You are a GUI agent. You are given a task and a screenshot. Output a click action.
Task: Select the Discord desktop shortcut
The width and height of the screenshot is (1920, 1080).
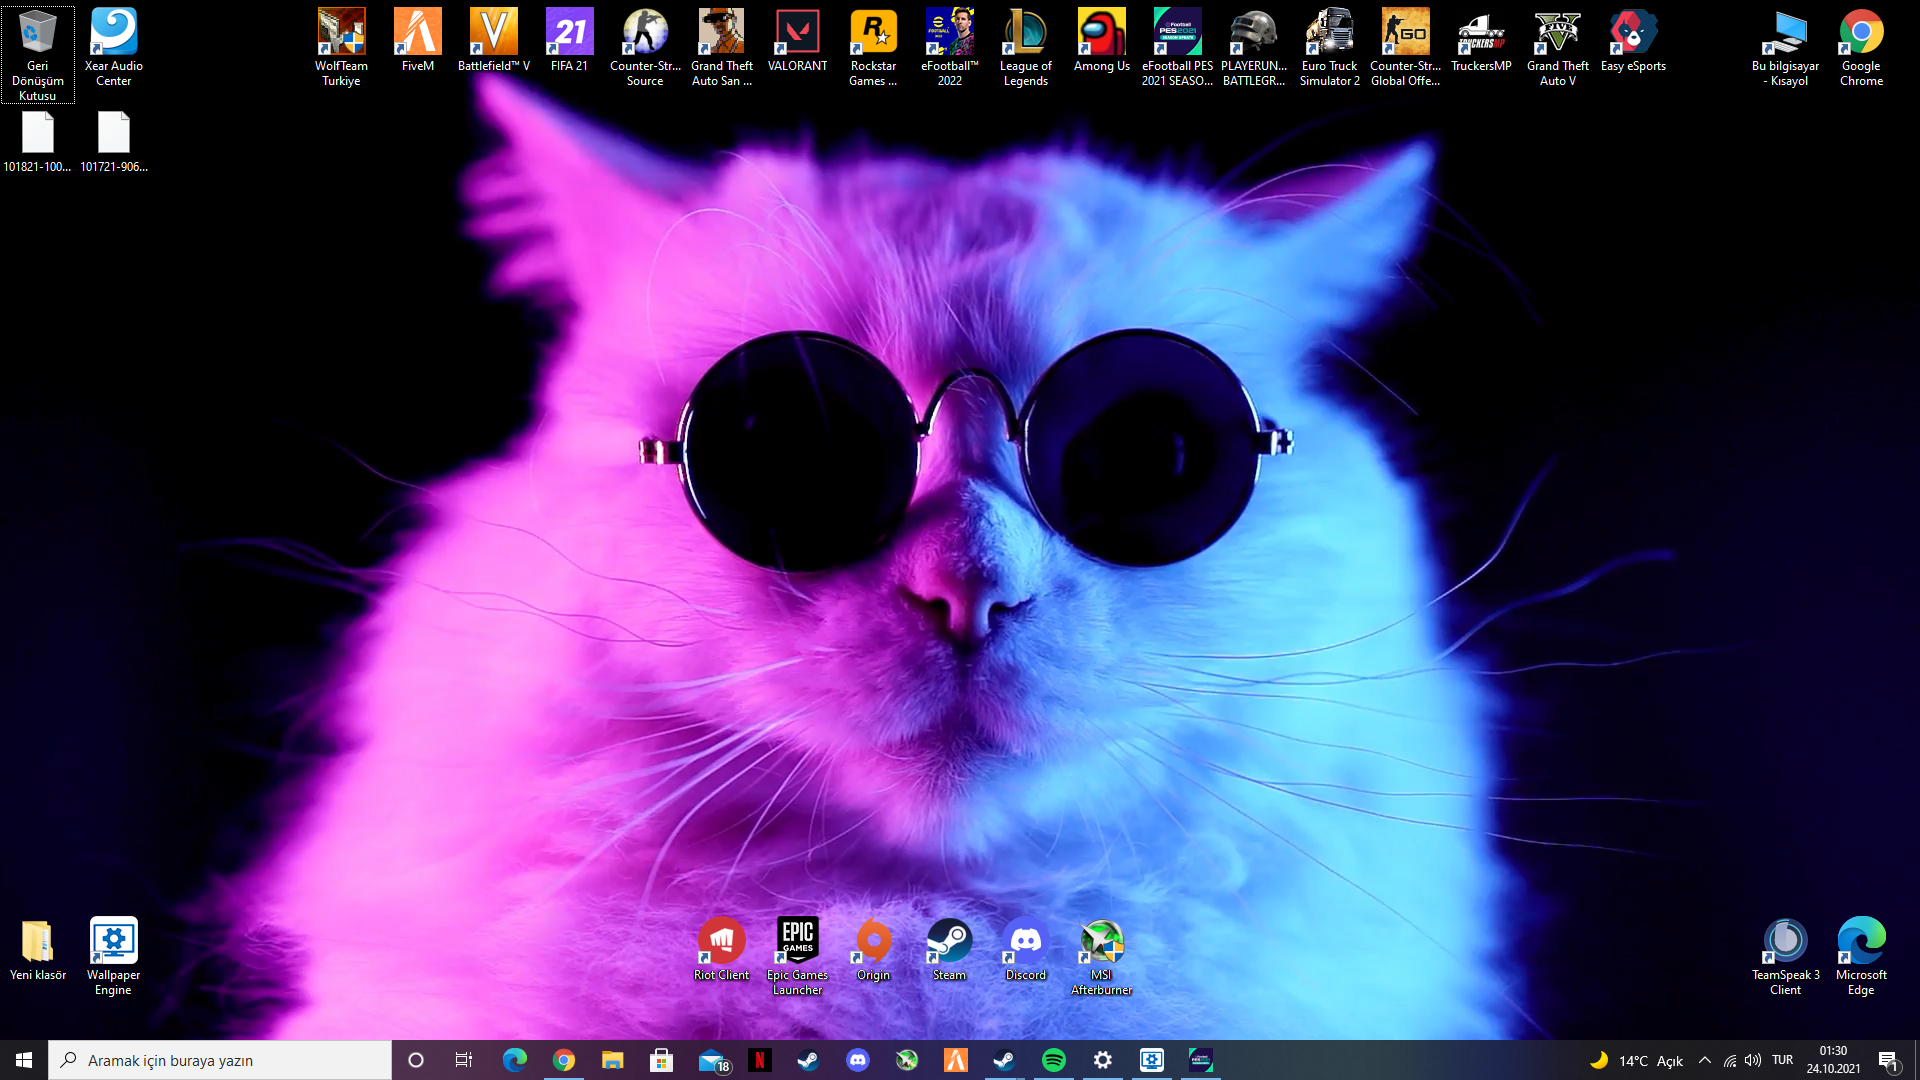[1025, 949]
